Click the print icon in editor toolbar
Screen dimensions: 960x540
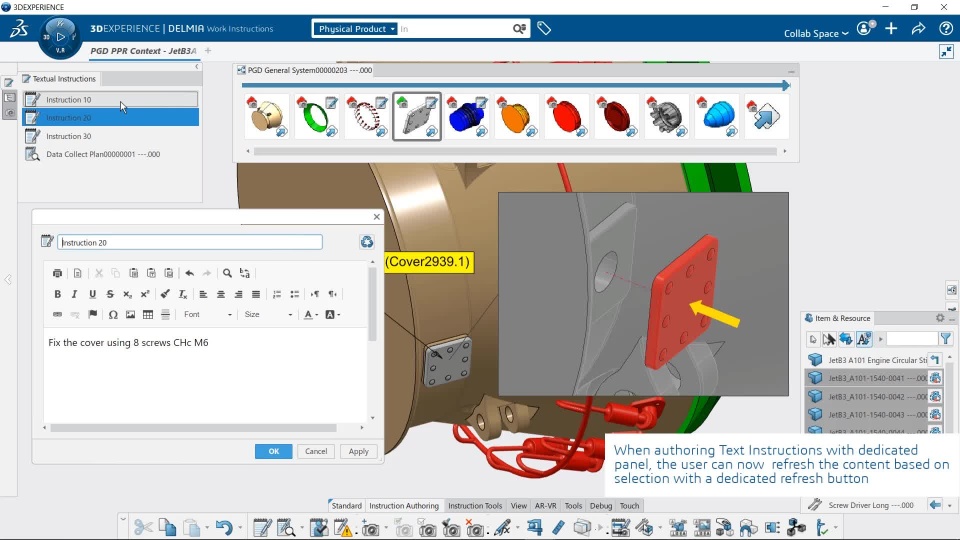pyautogui.click(x=58, y=273)
